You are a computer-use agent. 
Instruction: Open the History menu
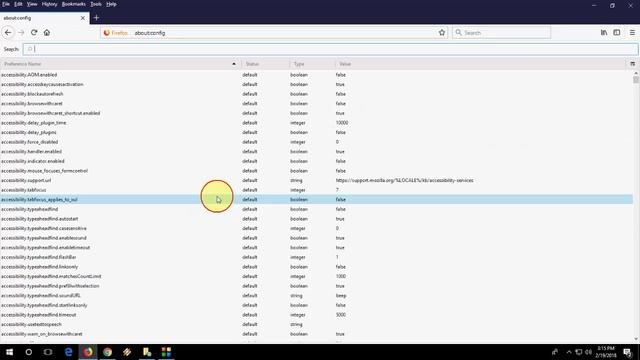pyautogui.click(x=49, y=4)
